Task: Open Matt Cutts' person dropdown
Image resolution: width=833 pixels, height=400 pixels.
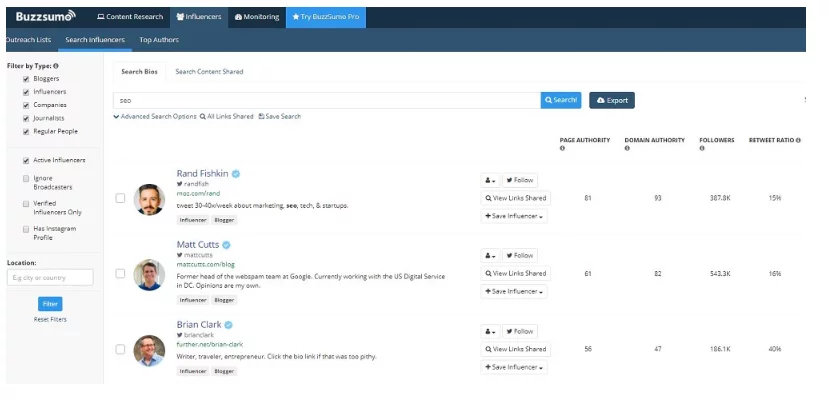Action: pos(490,256)
